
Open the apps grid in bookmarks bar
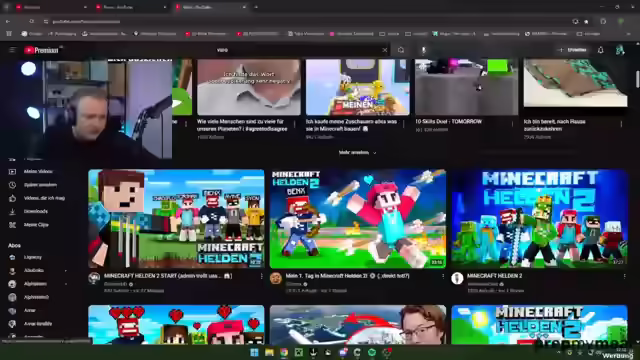tap(9, 33)
